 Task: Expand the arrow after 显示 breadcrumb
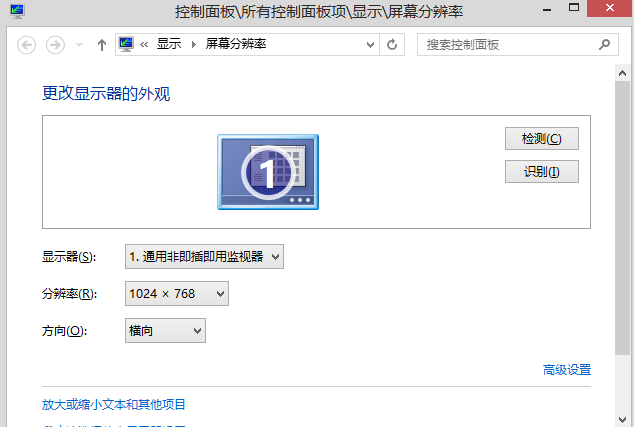click(x=194, y=44)
